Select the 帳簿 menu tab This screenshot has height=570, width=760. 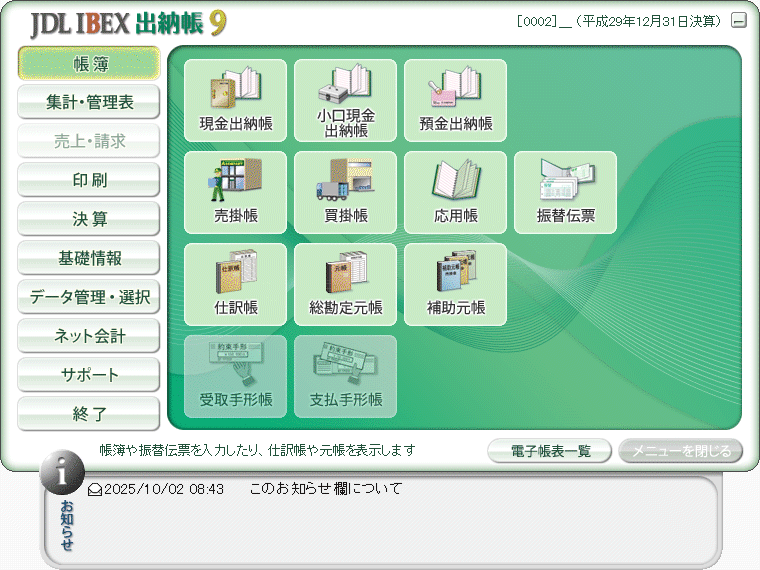coord(89,63)
